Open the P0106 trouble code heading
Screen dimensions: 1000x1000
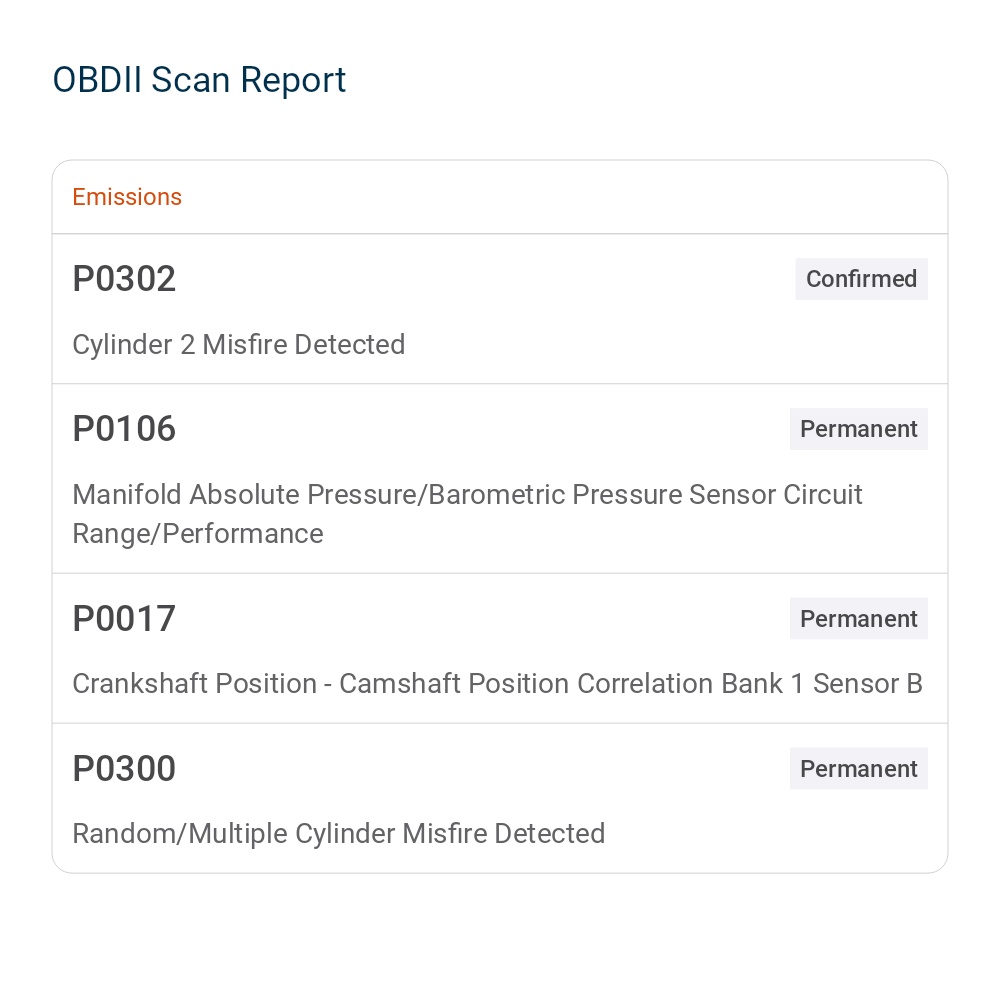[124, 429]
